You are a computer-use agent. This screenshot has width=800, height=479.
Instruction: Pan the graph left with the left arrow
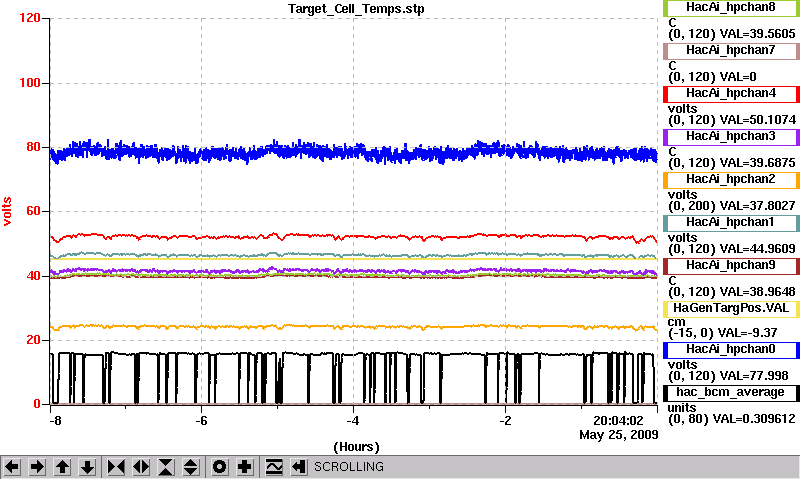coord(12,467)
